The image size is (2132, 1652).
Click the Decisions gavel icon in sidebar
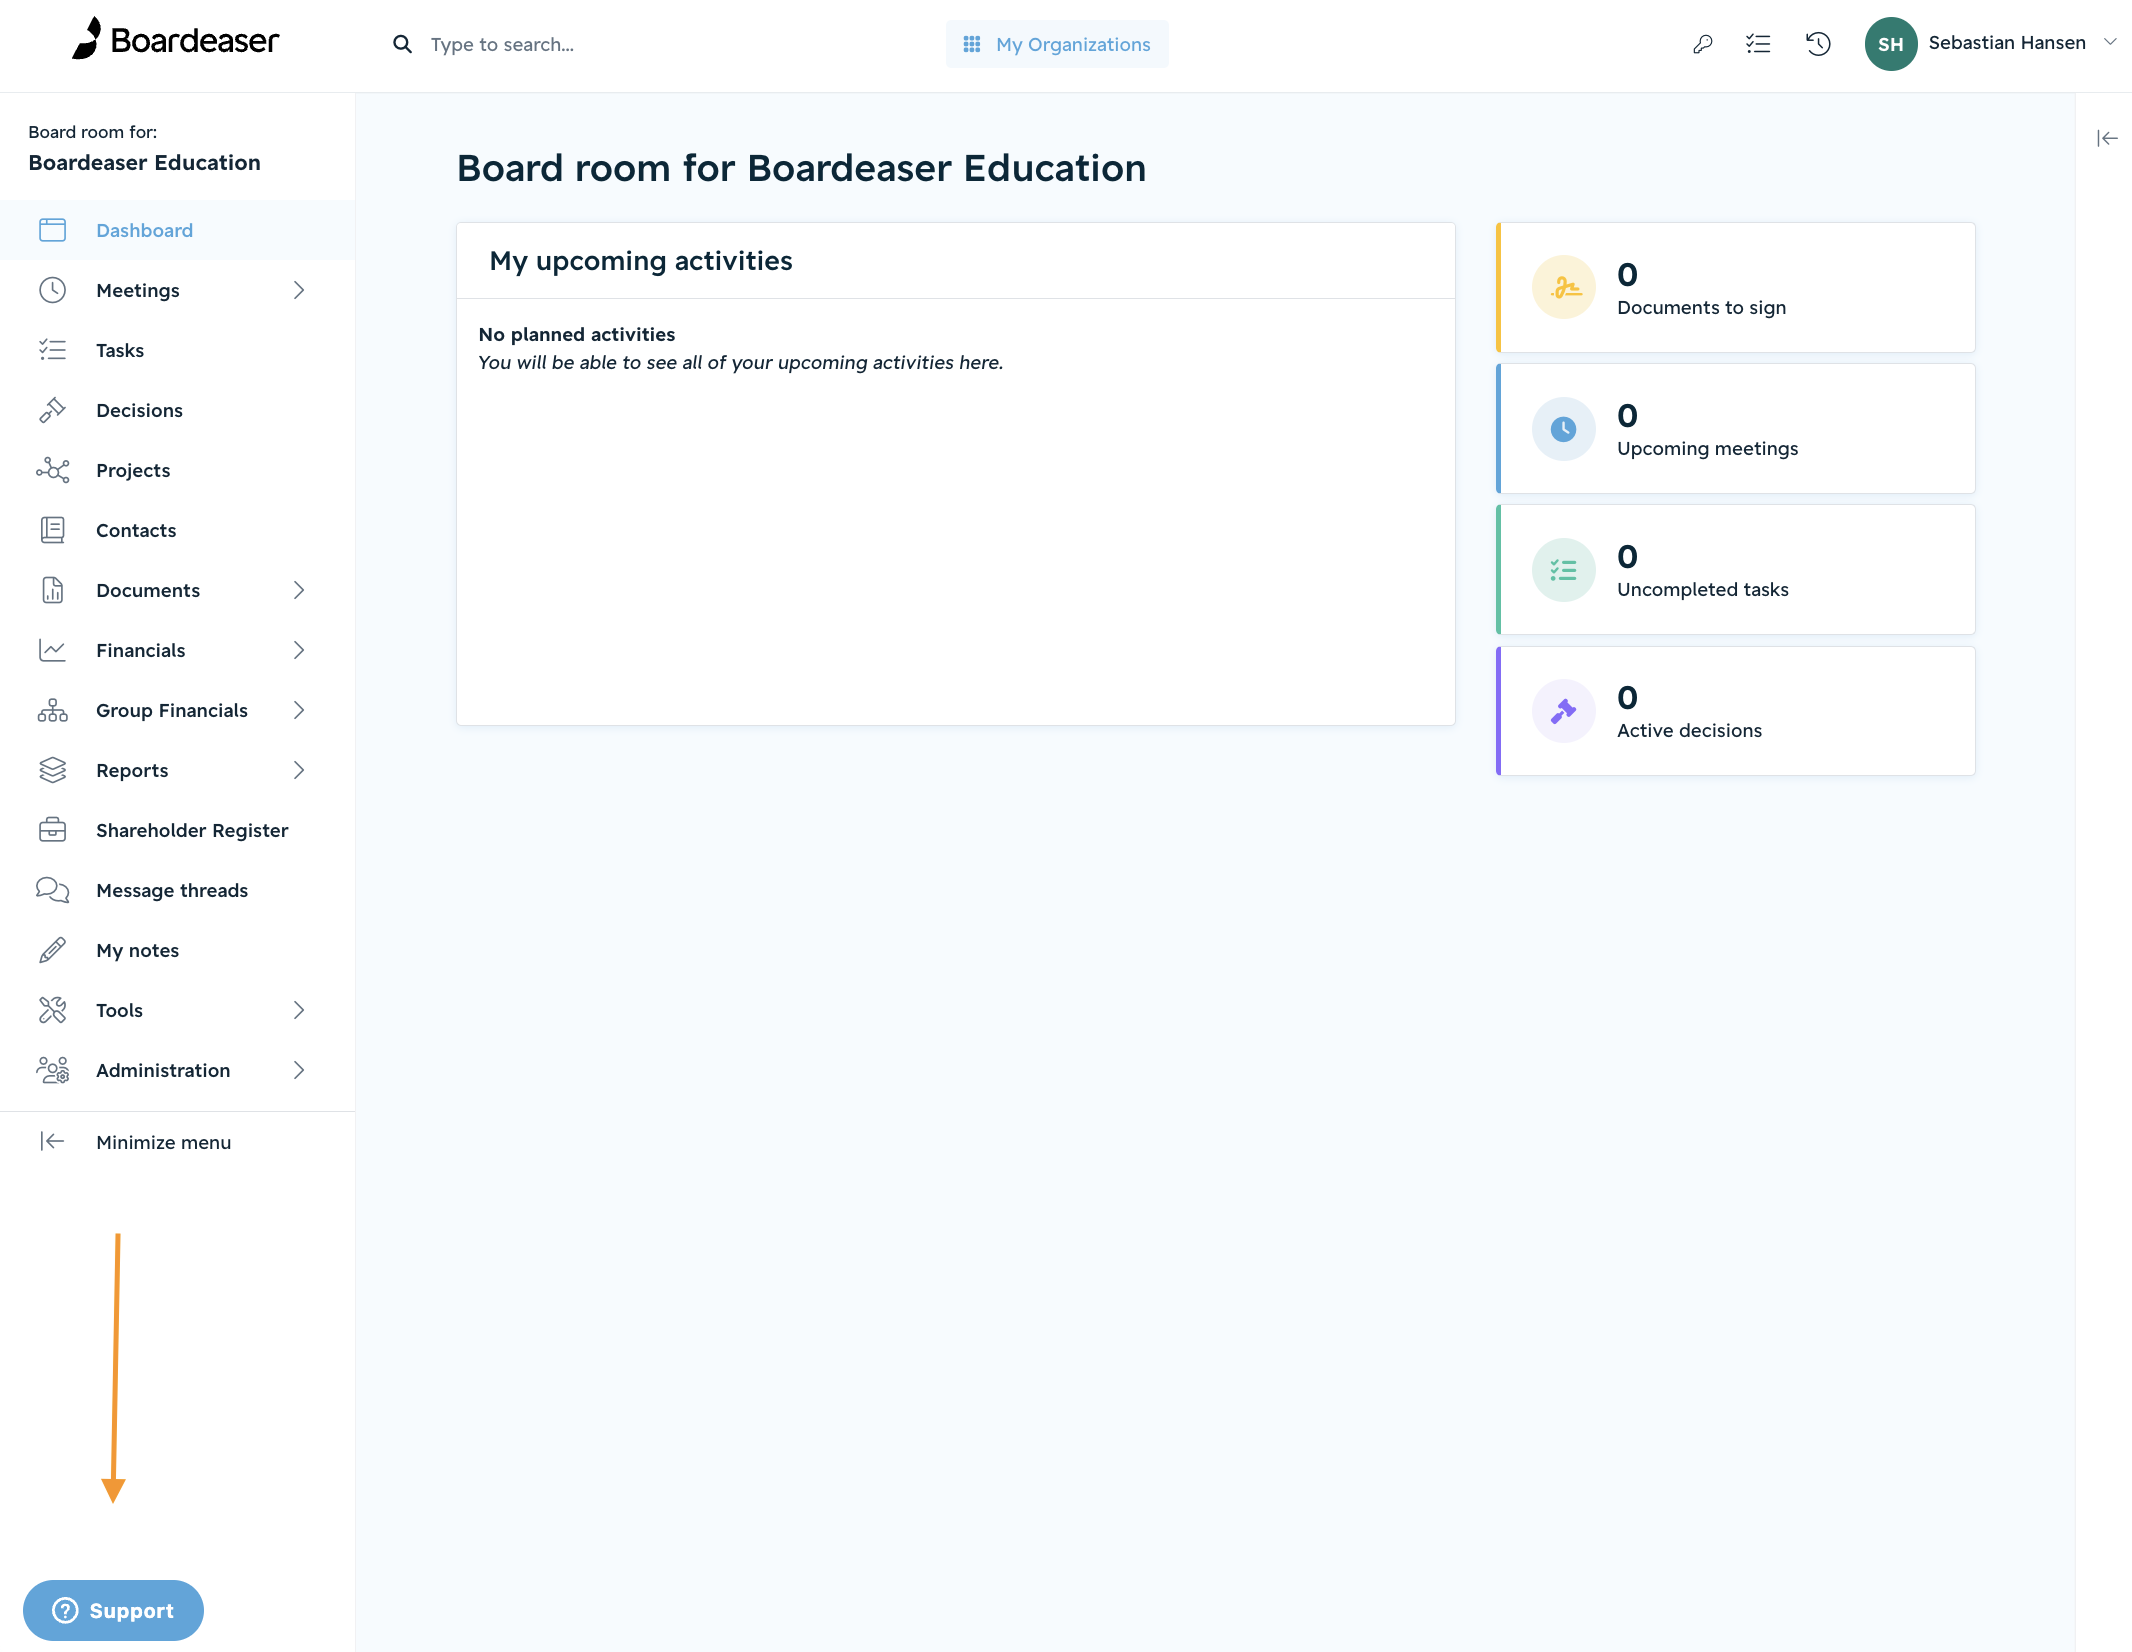(x=52, y=410)
